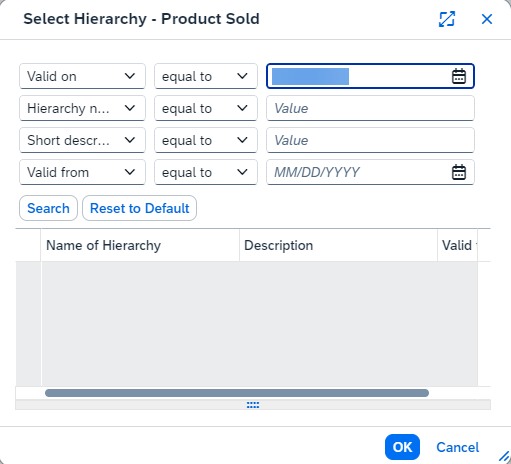The image size is (511, 464).
Task: Expand the Hierarchy name field dropdown
Action: click(82, 108)
